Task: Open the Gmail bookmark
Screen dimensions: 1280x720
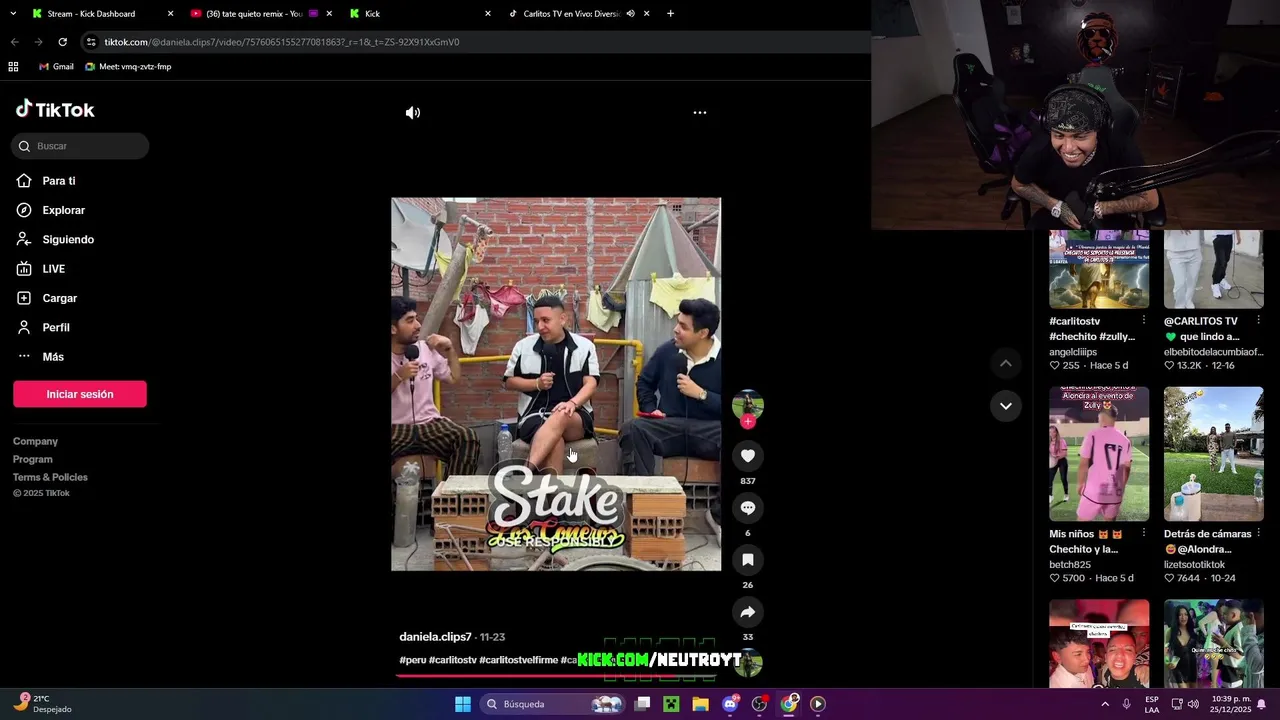Action: pos(56,67)
